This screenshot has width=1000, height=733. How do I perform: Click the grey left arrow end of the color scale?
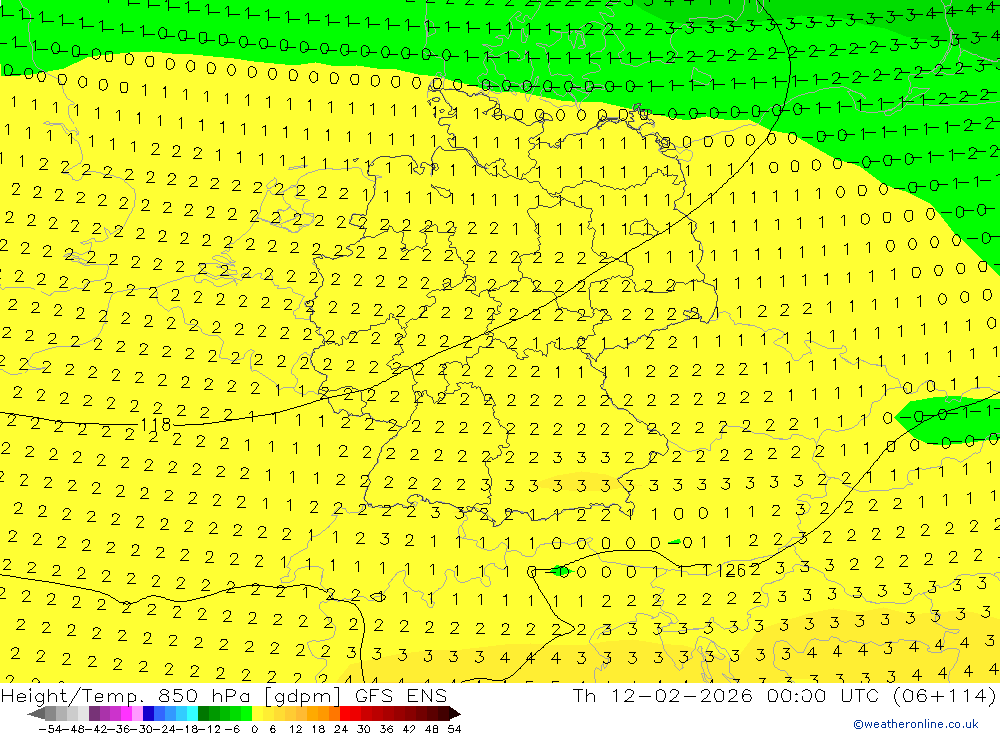pos(36,713)
